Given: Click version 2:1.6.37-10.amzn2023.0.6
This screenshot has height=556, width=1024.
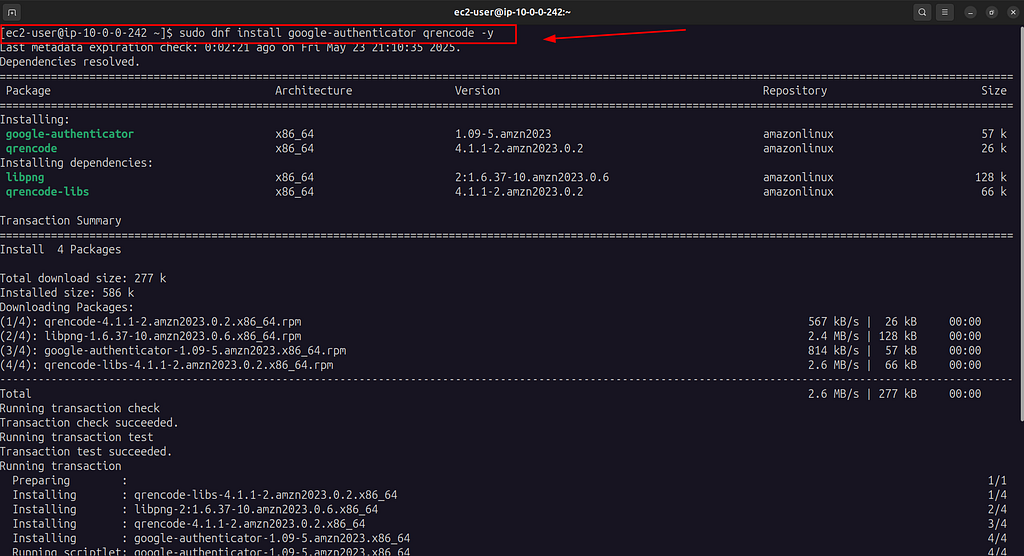Looking at the screenshot, I should (x=532, y=177).
